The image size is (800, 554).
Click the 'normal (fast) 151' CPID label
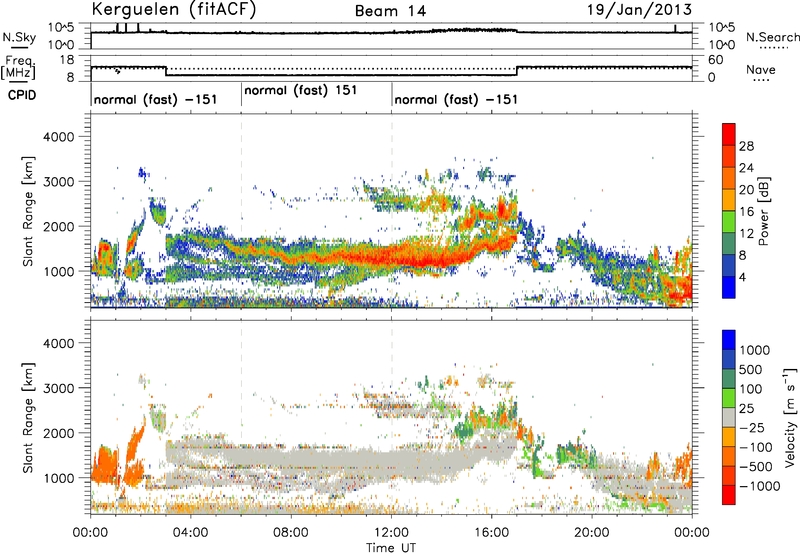tap(301, 91)
